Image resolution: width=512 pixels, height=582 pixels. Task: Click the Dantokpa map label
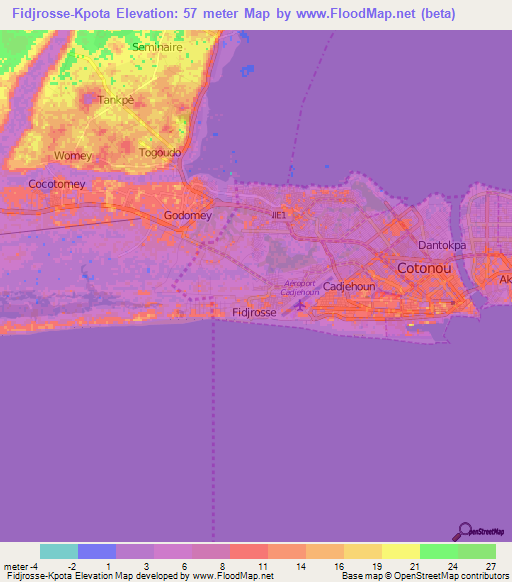(442, 245)
